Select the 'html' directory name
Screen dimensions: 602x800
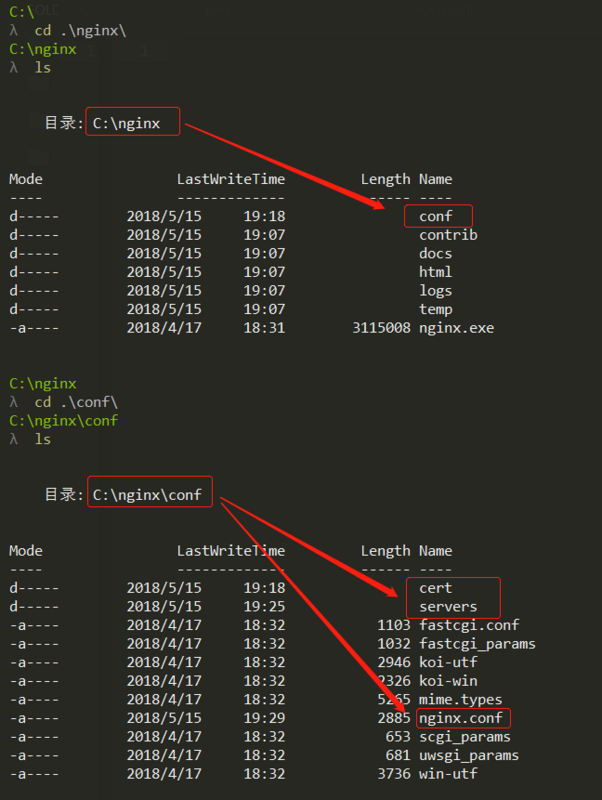(x=436, y=272)
